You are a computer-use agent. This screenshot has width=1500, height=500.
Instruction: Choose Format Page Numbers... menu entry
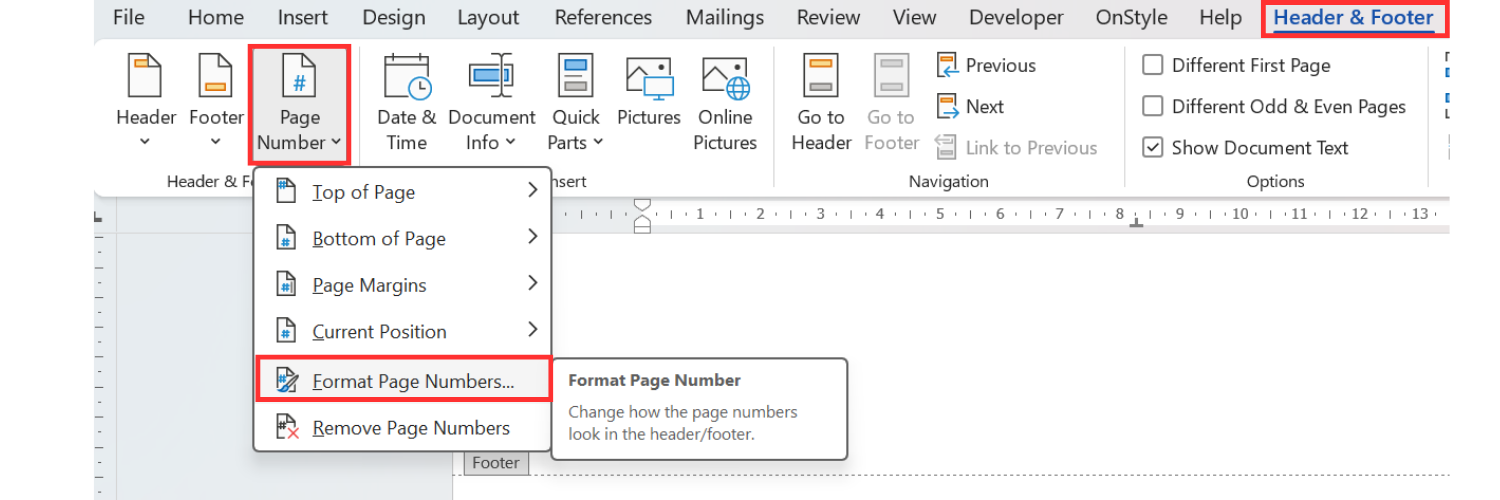coord(403,381)
